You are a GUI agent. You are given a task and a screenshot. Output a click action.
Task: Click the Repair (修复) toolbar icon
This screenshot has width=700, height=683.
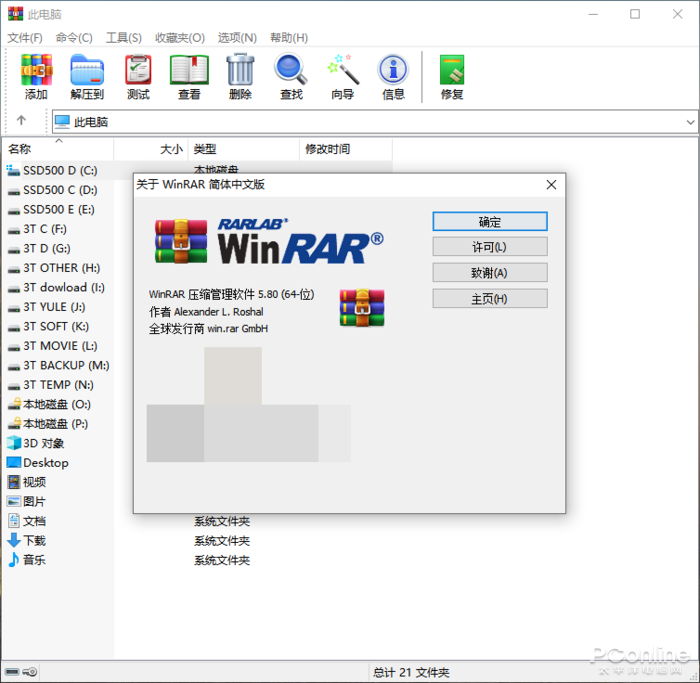point(452,70)
